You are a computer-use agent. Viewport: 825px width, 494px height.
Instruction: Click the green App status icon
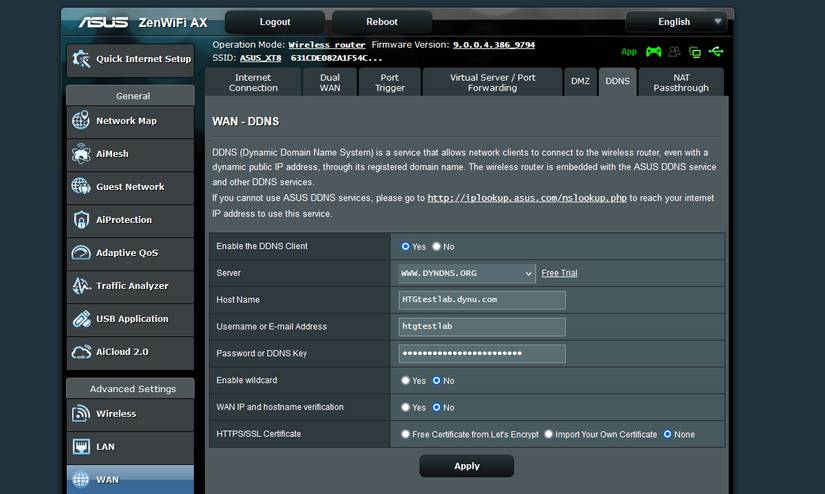point(629,52)
